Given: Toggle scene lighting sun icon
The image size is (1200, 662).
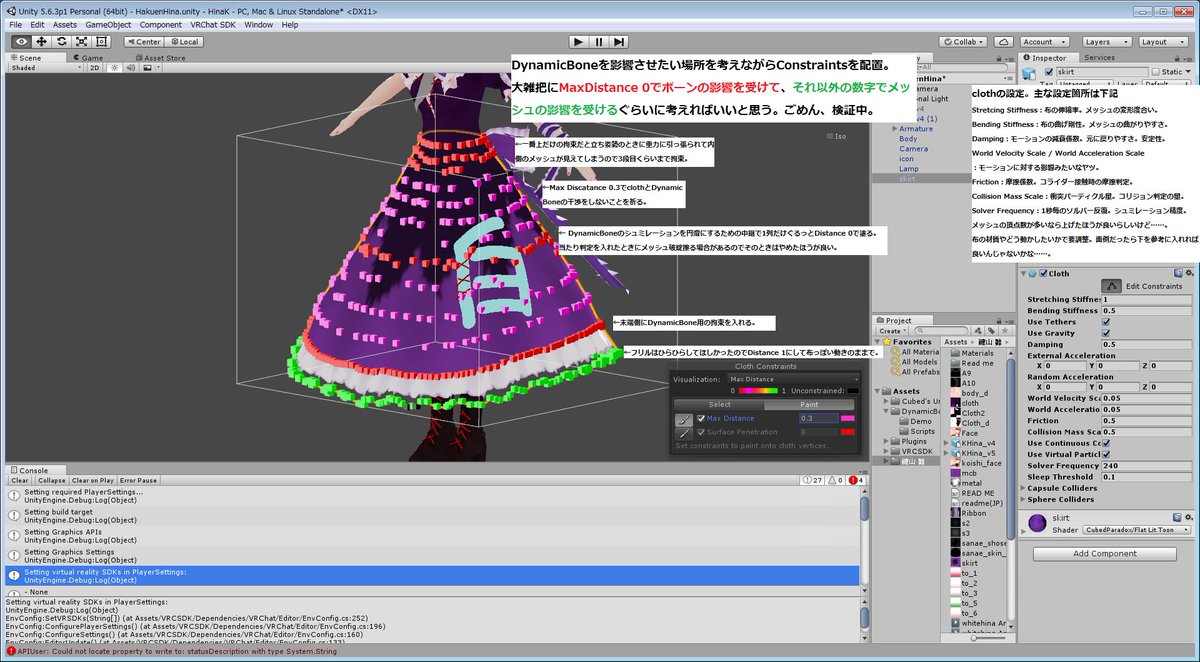Looking at the screenshot, I should [113, 69].
